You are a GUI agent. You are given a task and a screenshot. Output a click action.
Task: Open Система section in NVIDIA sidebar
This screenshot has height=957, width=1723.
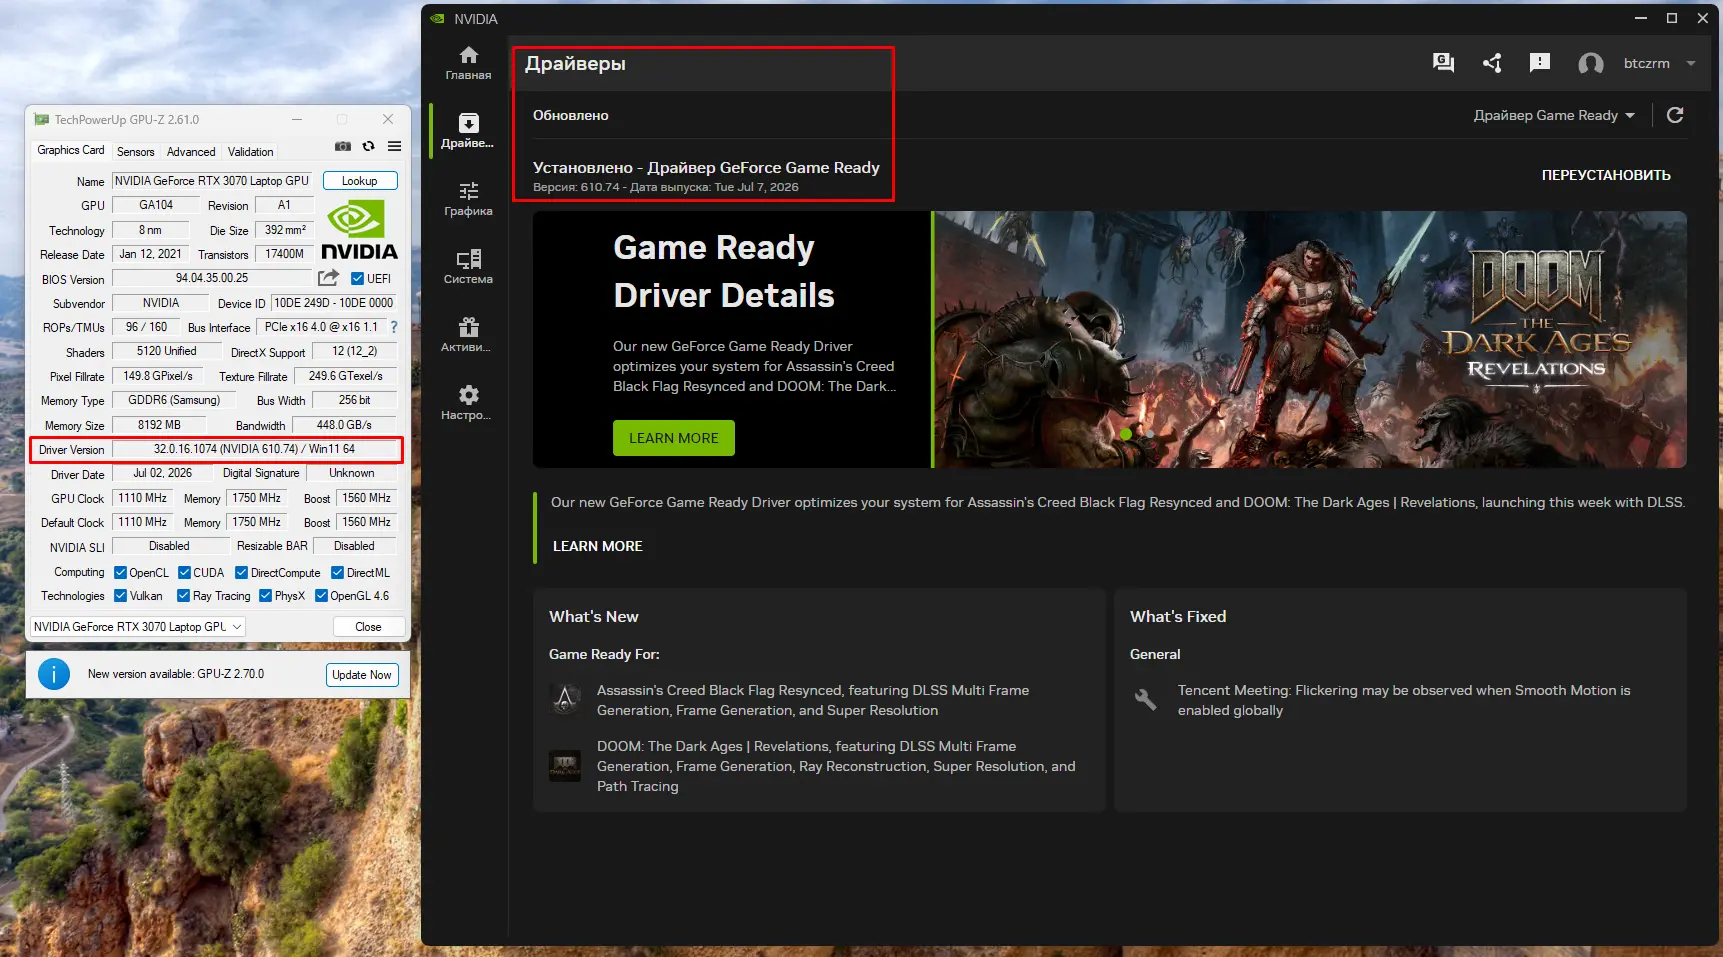[x=468, y=266]
